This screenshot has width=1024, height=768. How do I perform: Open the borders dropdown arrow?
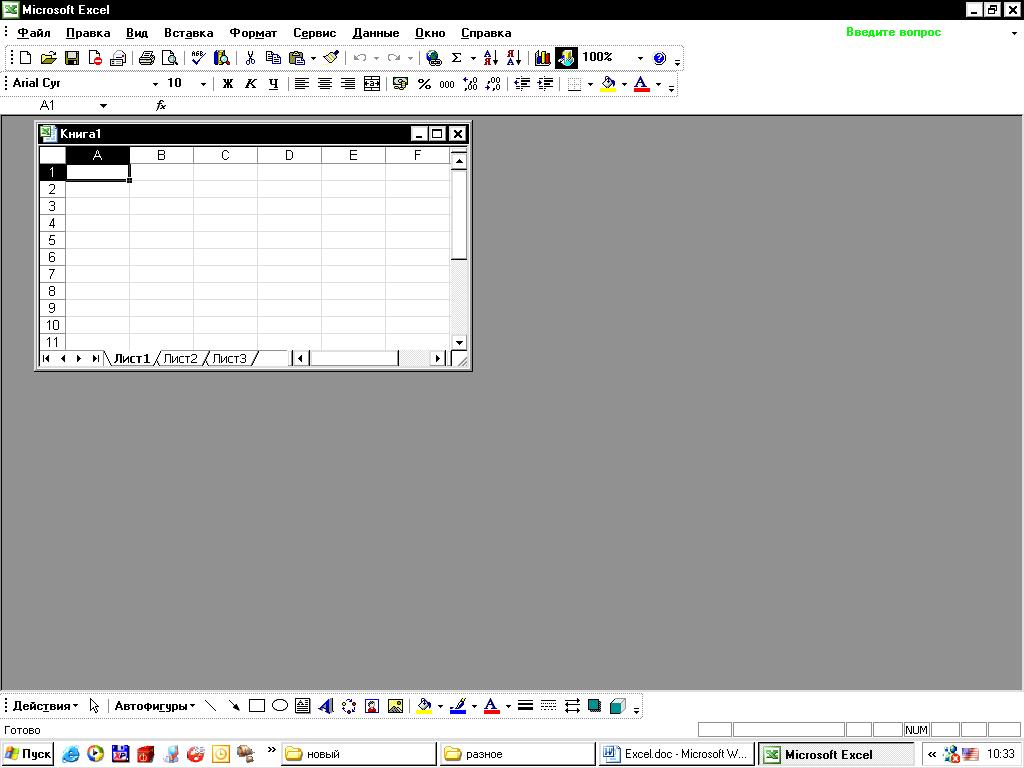(x=590, y=84)
